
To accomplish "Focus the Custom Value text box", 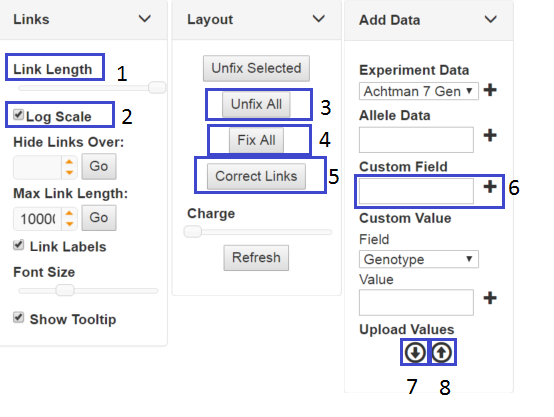I will tap(416, 303).
